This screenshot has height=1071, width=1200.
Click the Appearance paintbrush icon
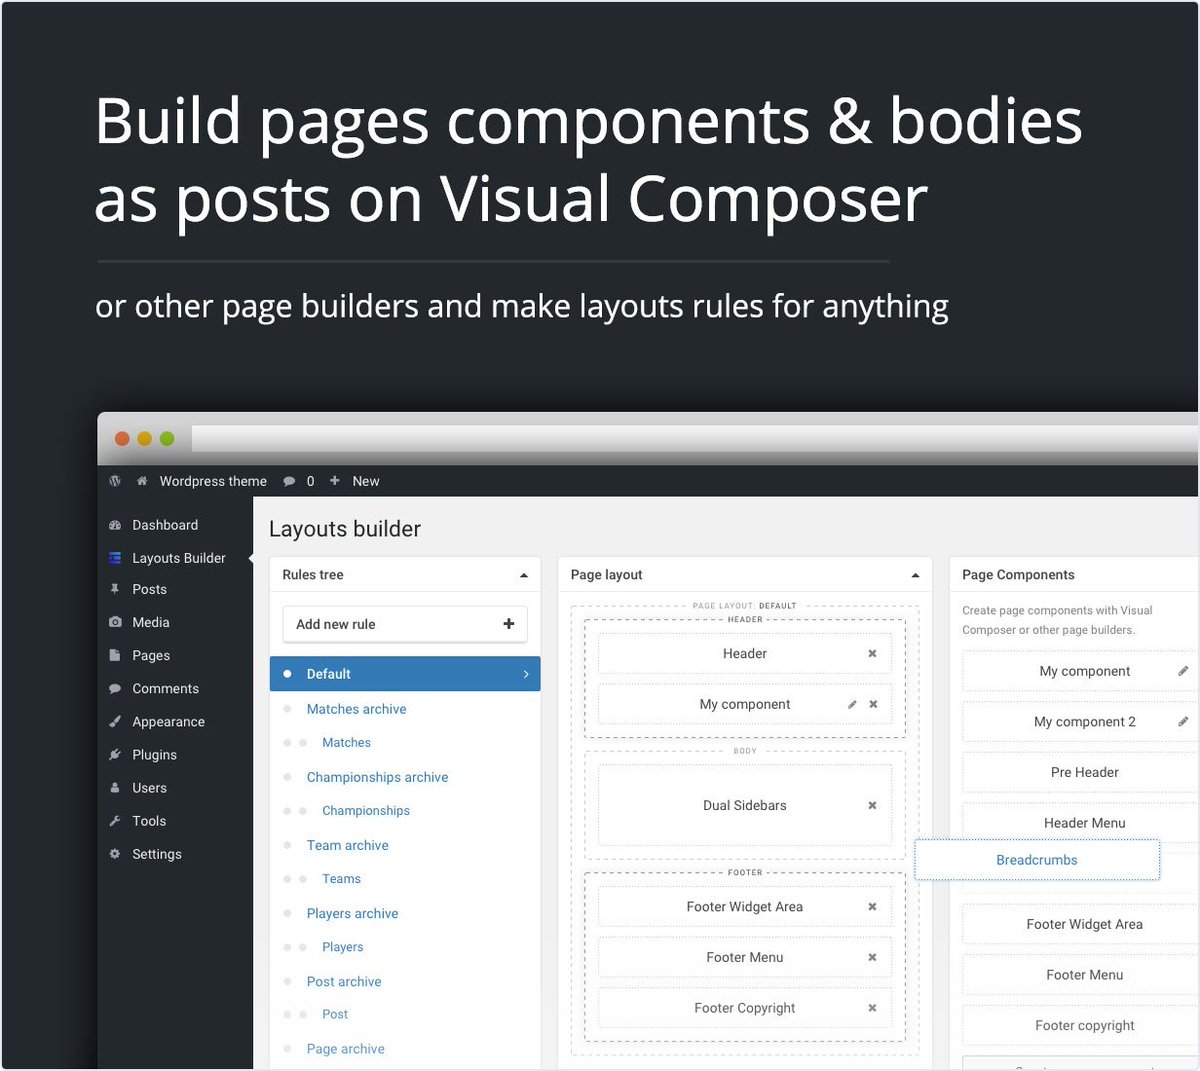pyautogui.click(x=115, y=722)
